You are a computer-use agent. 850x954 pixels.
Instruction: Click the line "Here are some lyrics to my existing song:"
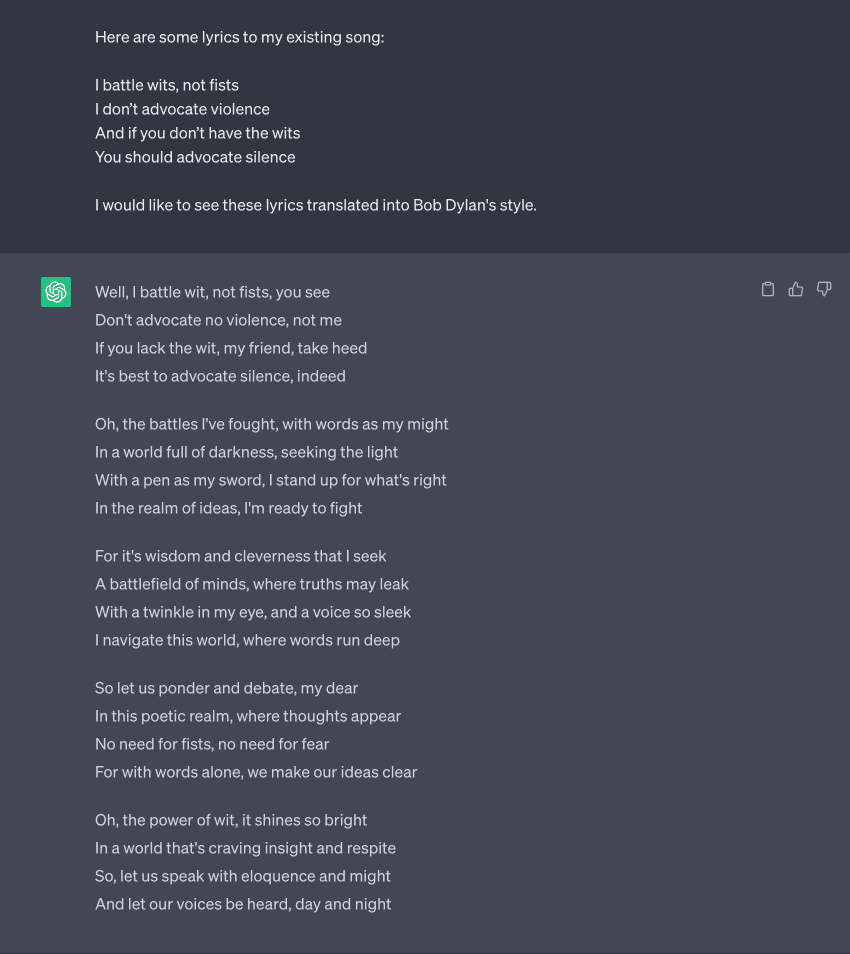240,37
